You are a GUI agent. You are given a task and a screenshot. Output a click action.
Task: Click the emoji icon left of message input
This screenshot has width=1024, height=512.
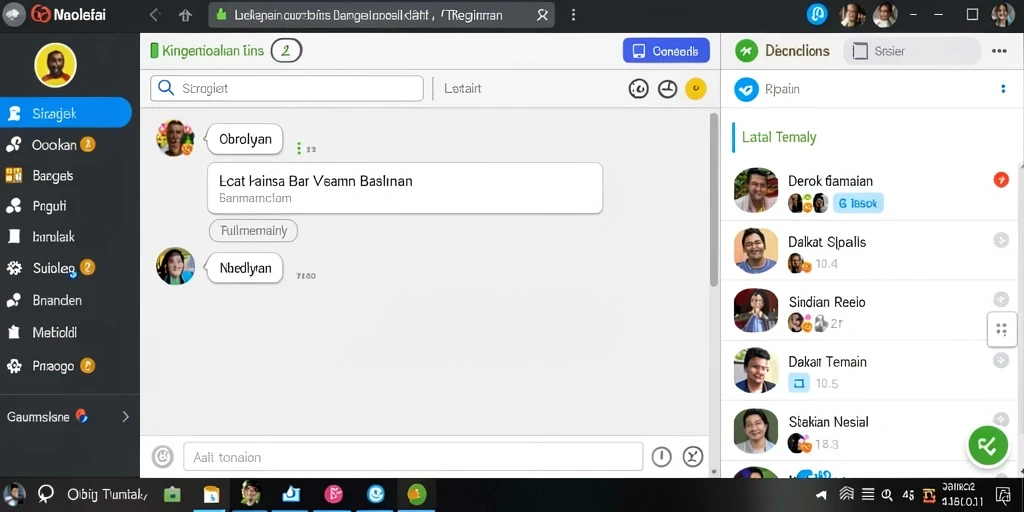[163, 456]
